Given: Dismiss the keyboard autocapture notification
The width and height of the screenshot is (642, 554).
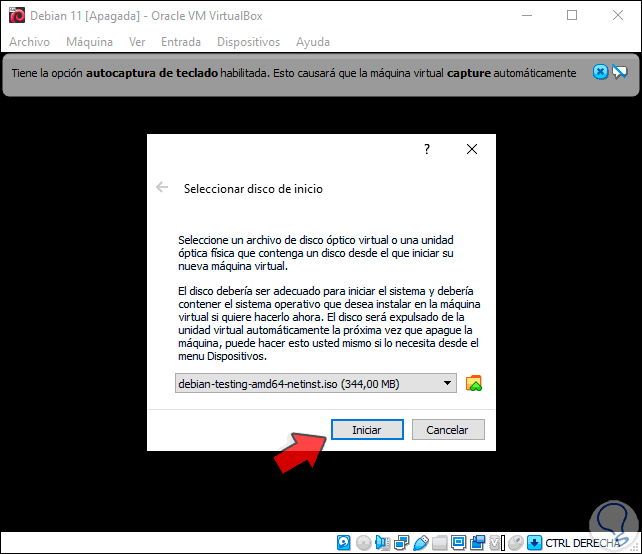Looking at the screenshot, I should pyautogui.click(x=600, y=72).
